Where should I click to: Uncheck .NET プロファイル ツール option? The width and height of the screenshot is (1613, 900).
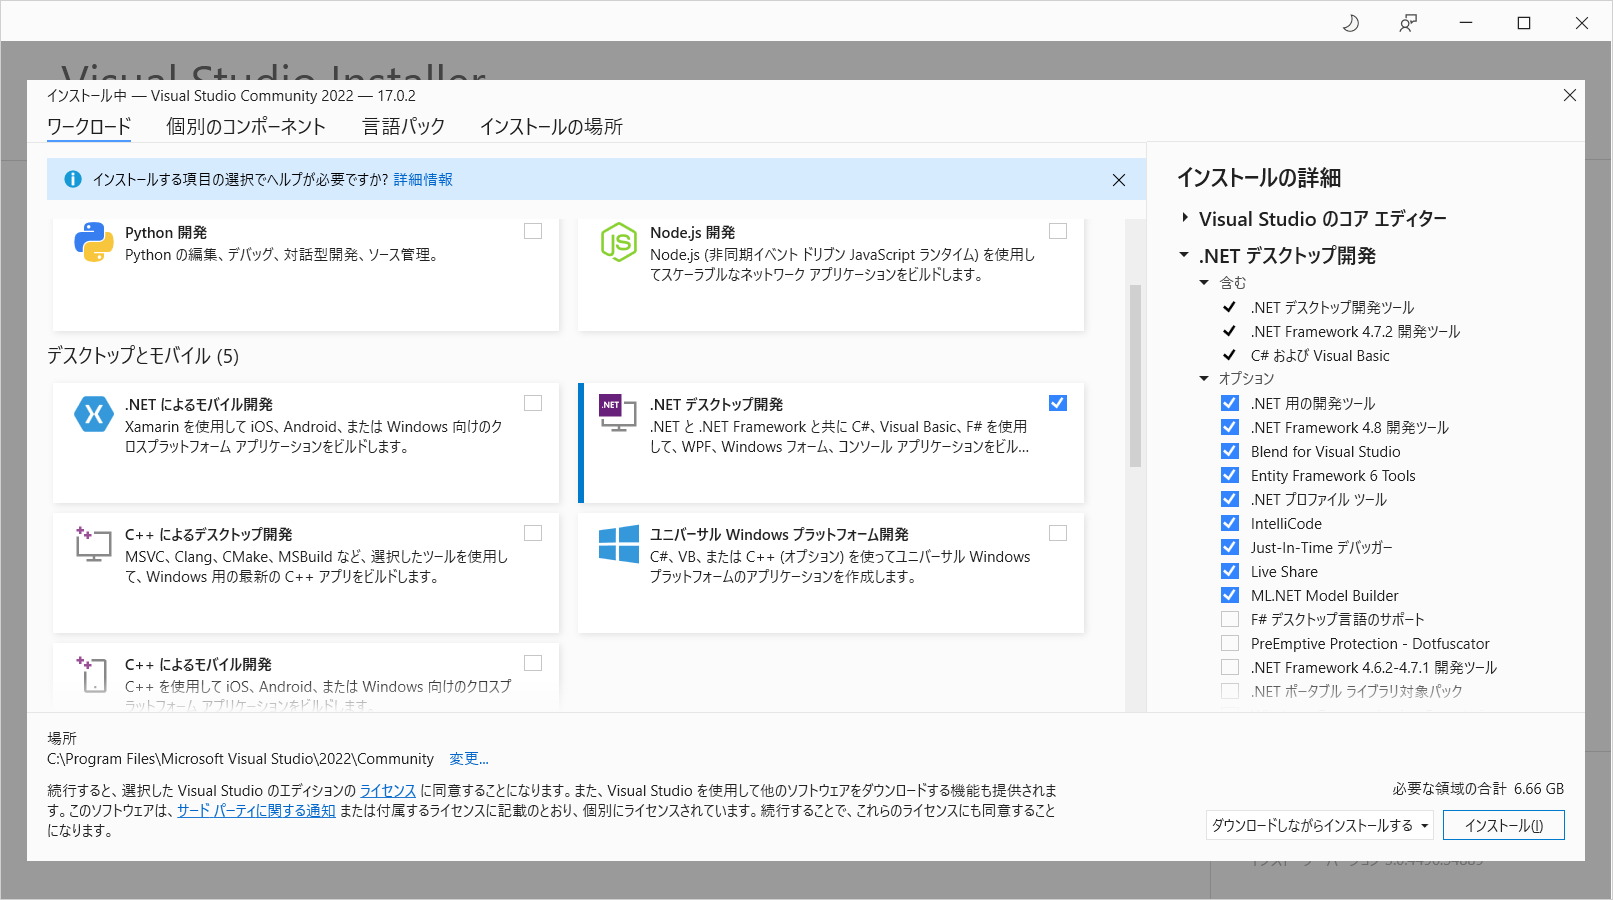1230,499
